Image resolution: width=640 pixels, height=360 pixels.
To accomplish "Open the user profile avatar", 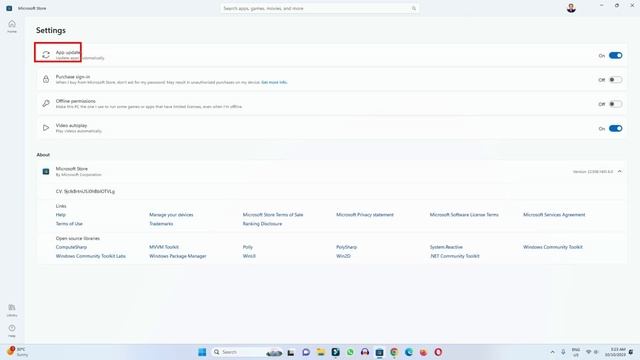I will pos(571,8).
